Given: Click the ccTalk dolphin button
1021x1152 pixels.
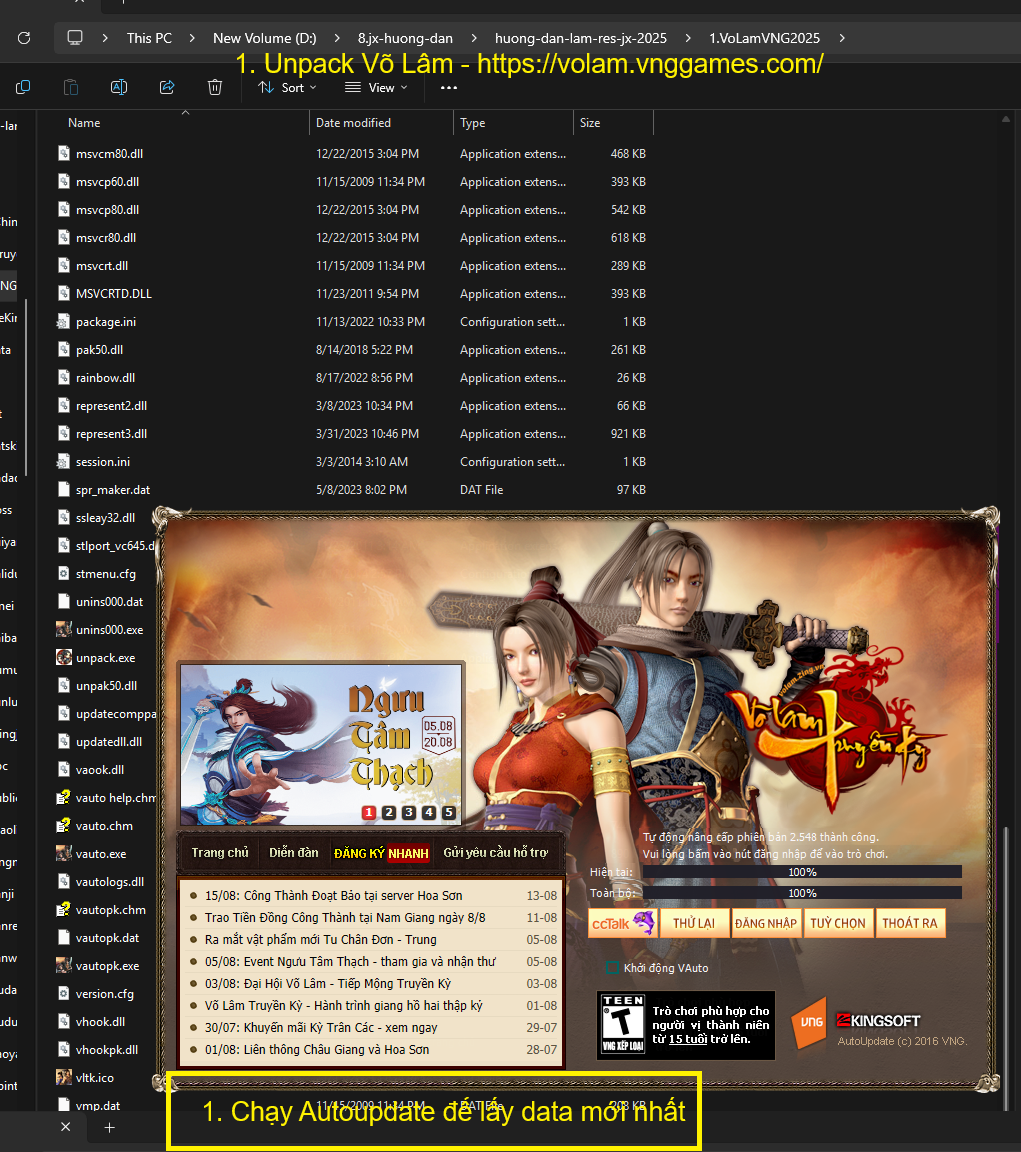Looking at the screenshot, I should point(622,923).
